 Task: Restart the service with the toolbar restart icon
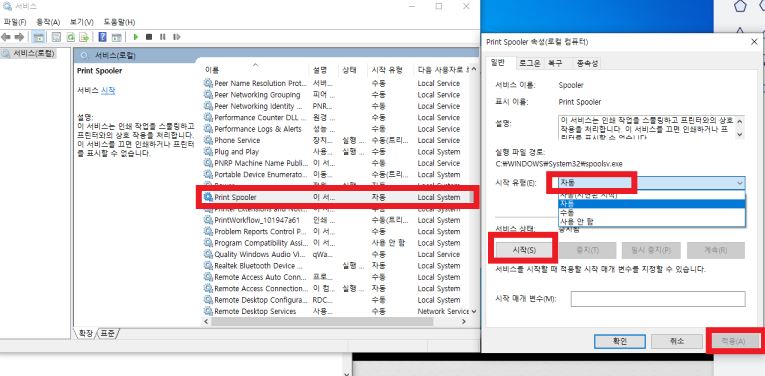(x=177, y=37)
